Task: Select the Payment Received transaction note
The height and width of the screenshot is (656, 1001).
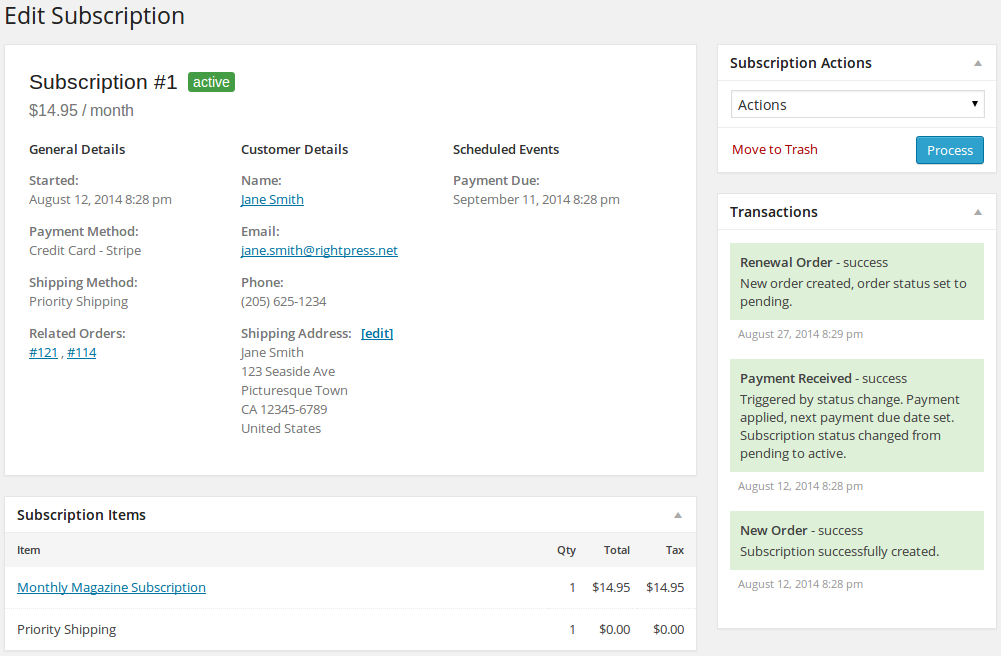Action: pos(856,415)
